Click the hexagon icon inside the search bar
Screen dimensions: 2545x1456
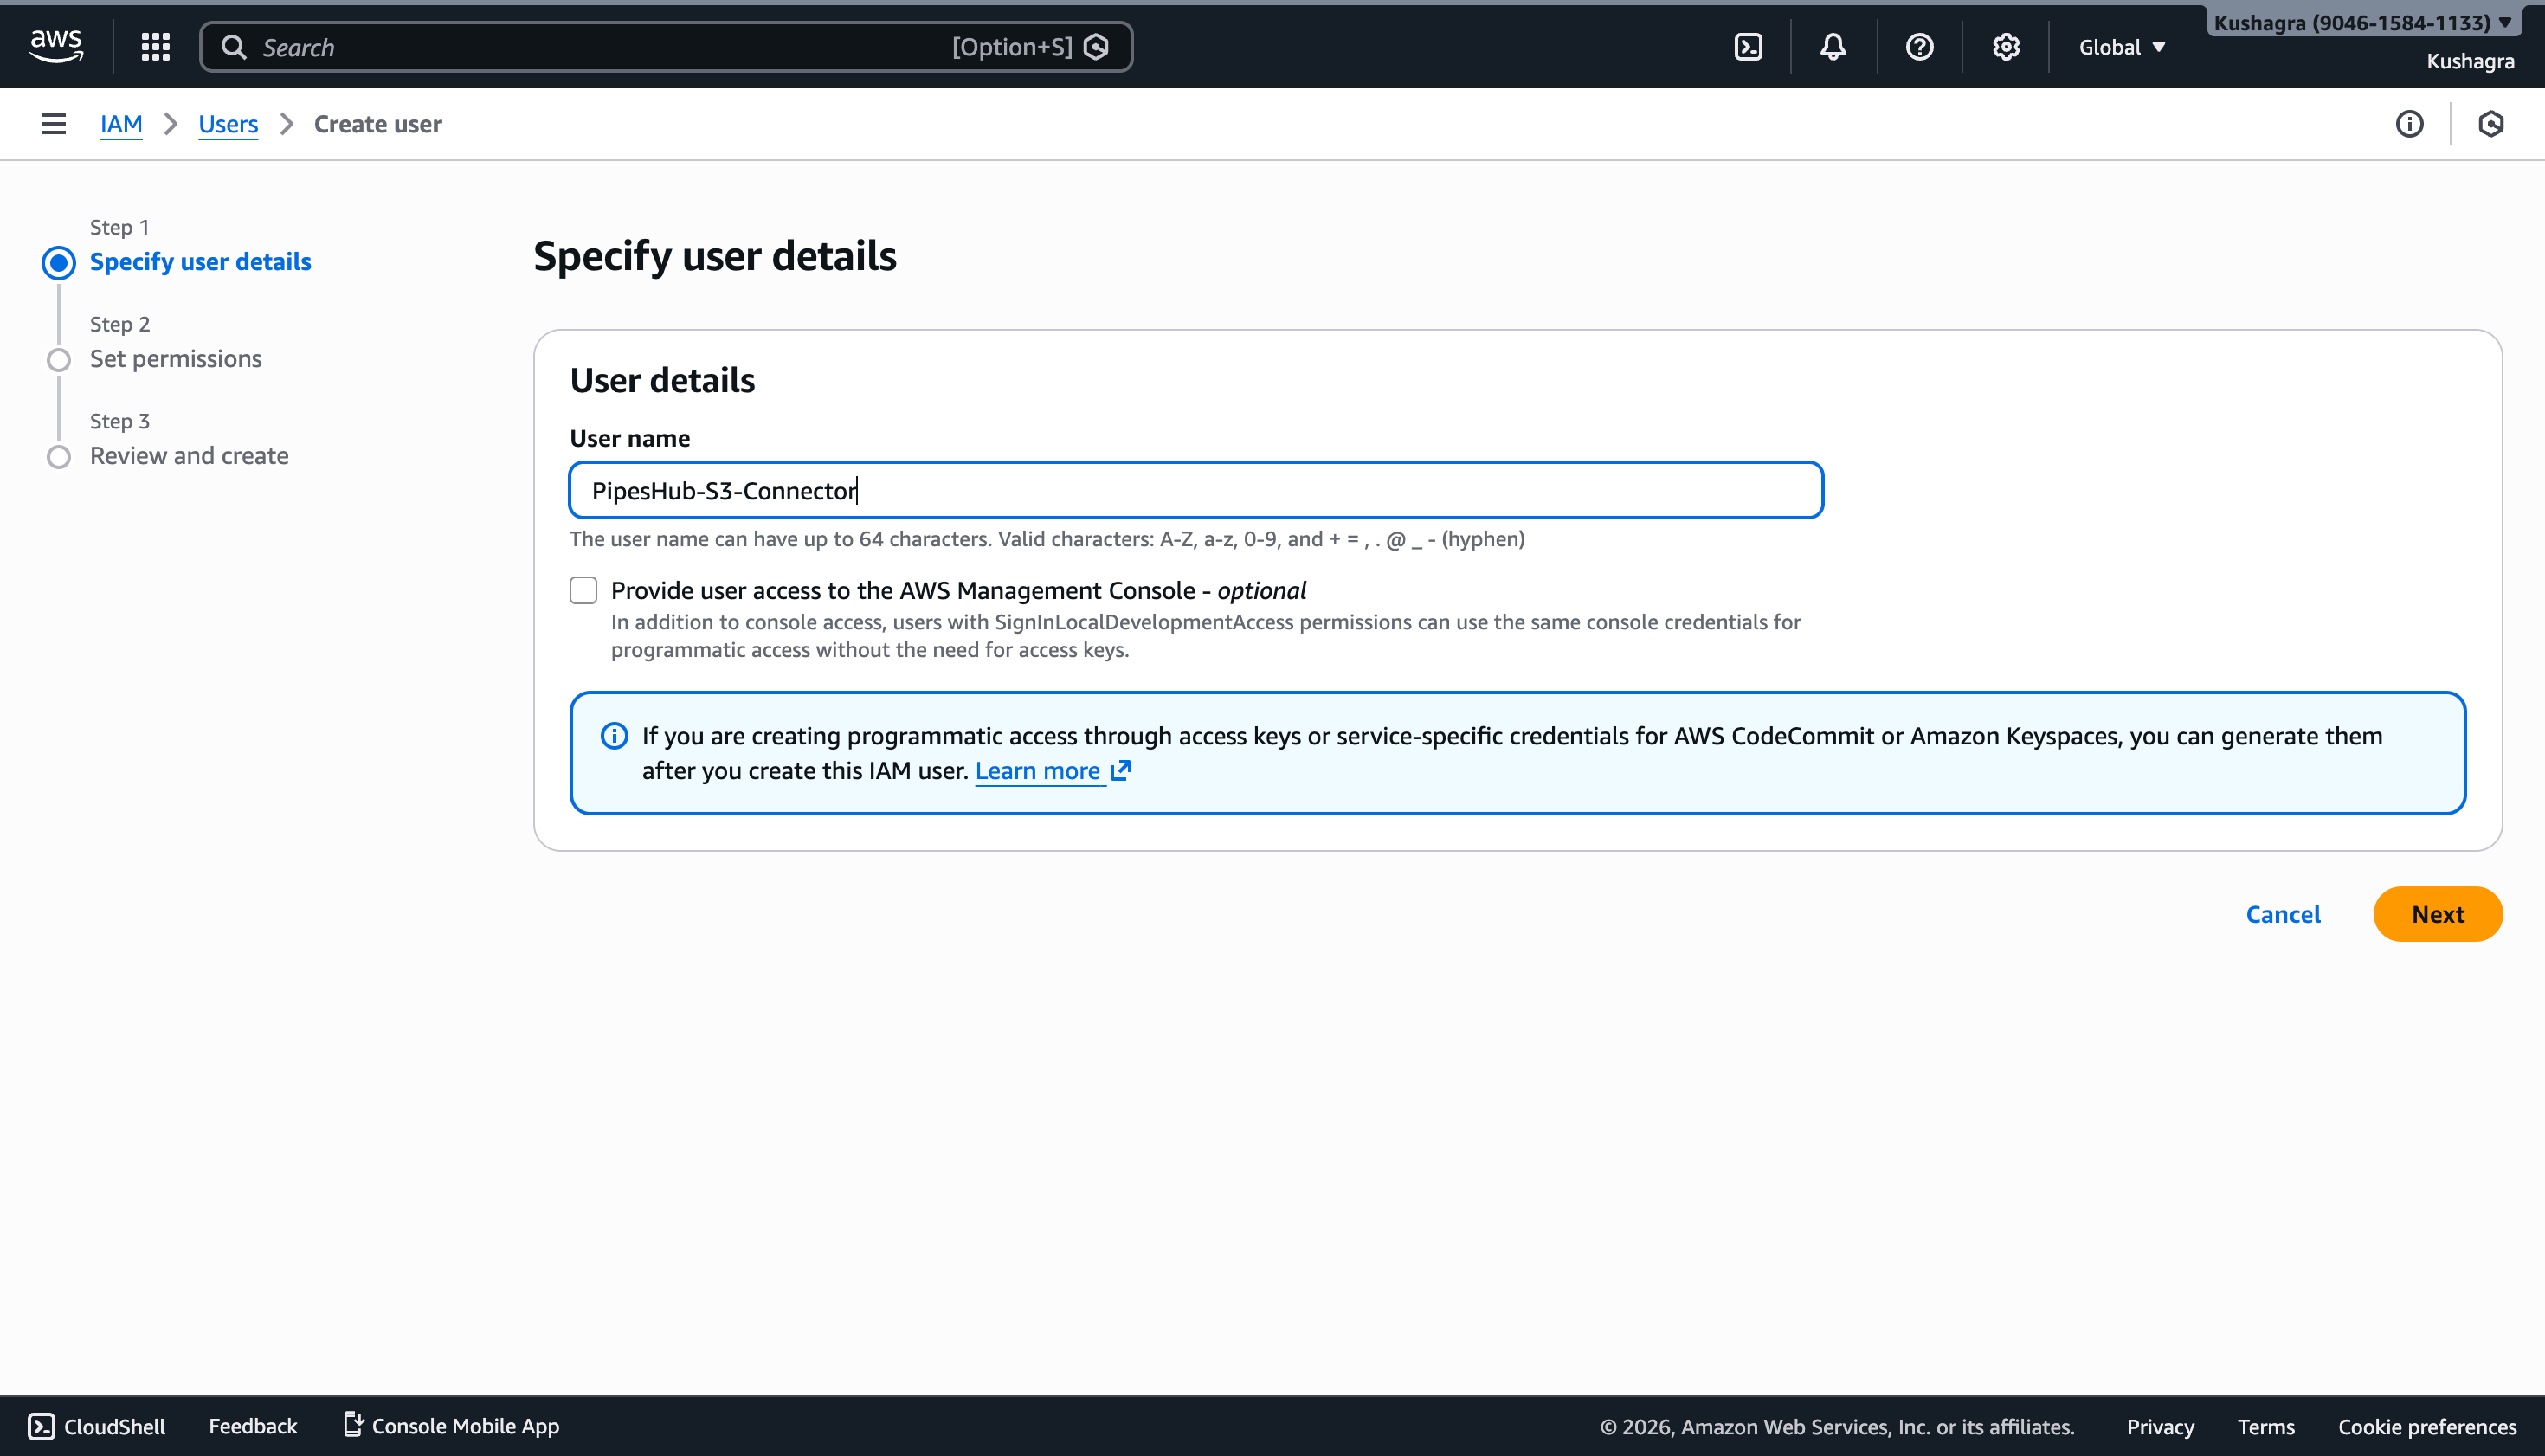click(x=1096, y=47)
